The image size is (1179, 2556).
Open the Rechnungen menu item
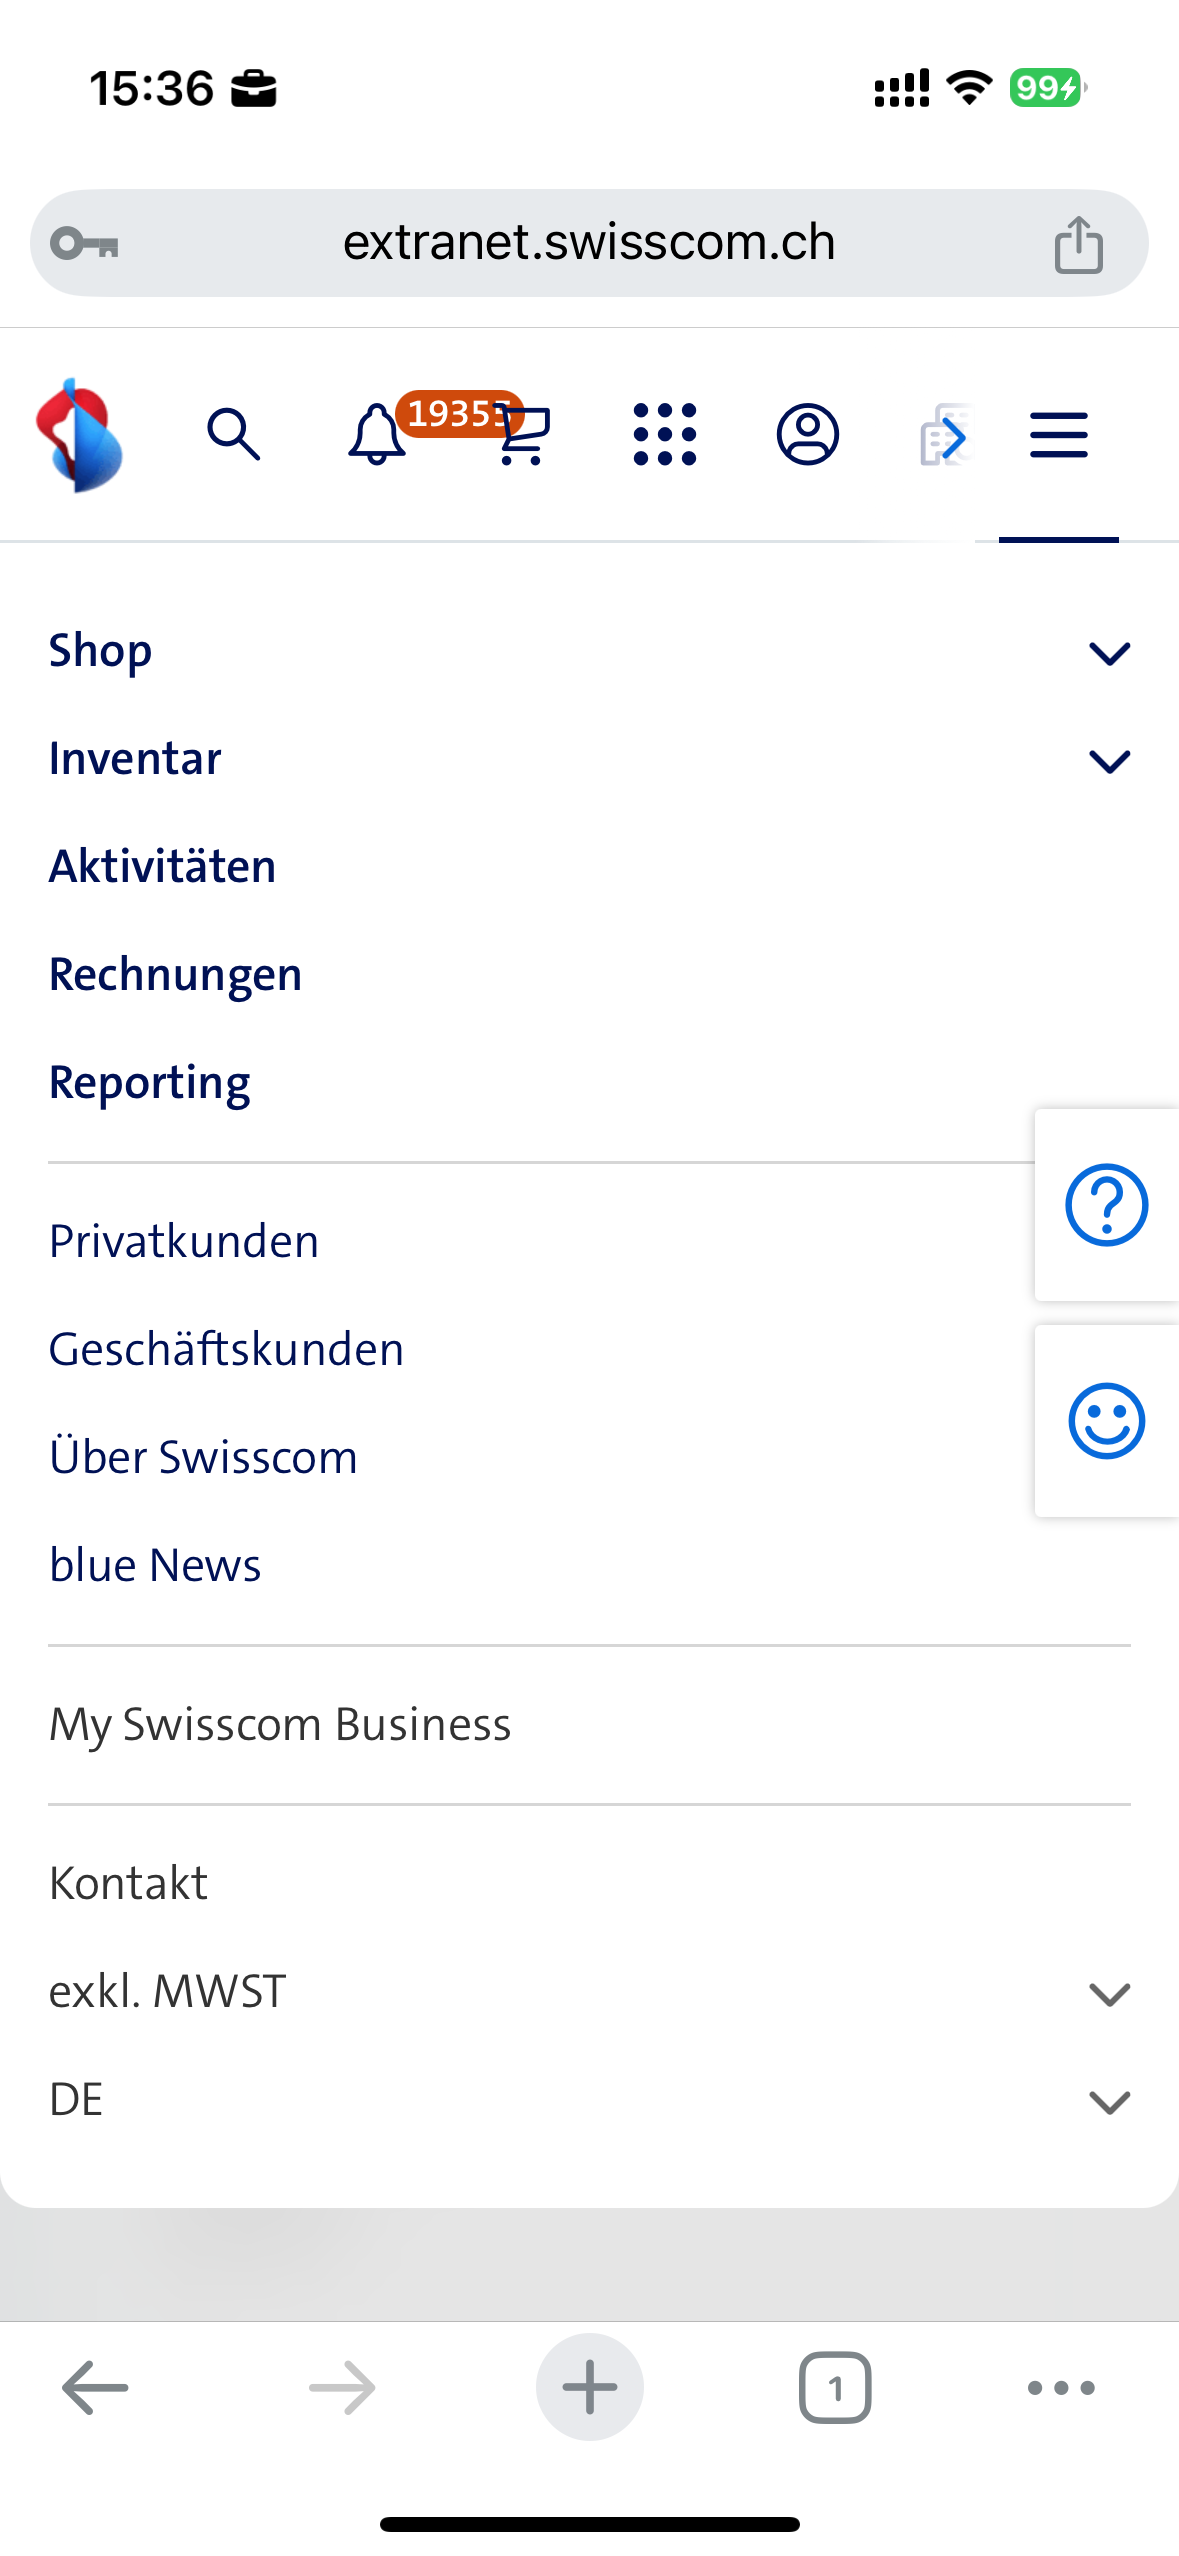coord(175,975)
